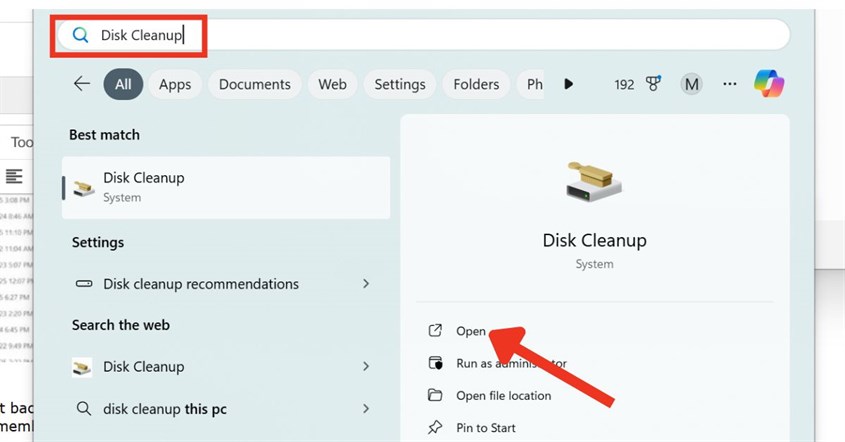Click the Disk Cleanup web result icon

point(82,367)
